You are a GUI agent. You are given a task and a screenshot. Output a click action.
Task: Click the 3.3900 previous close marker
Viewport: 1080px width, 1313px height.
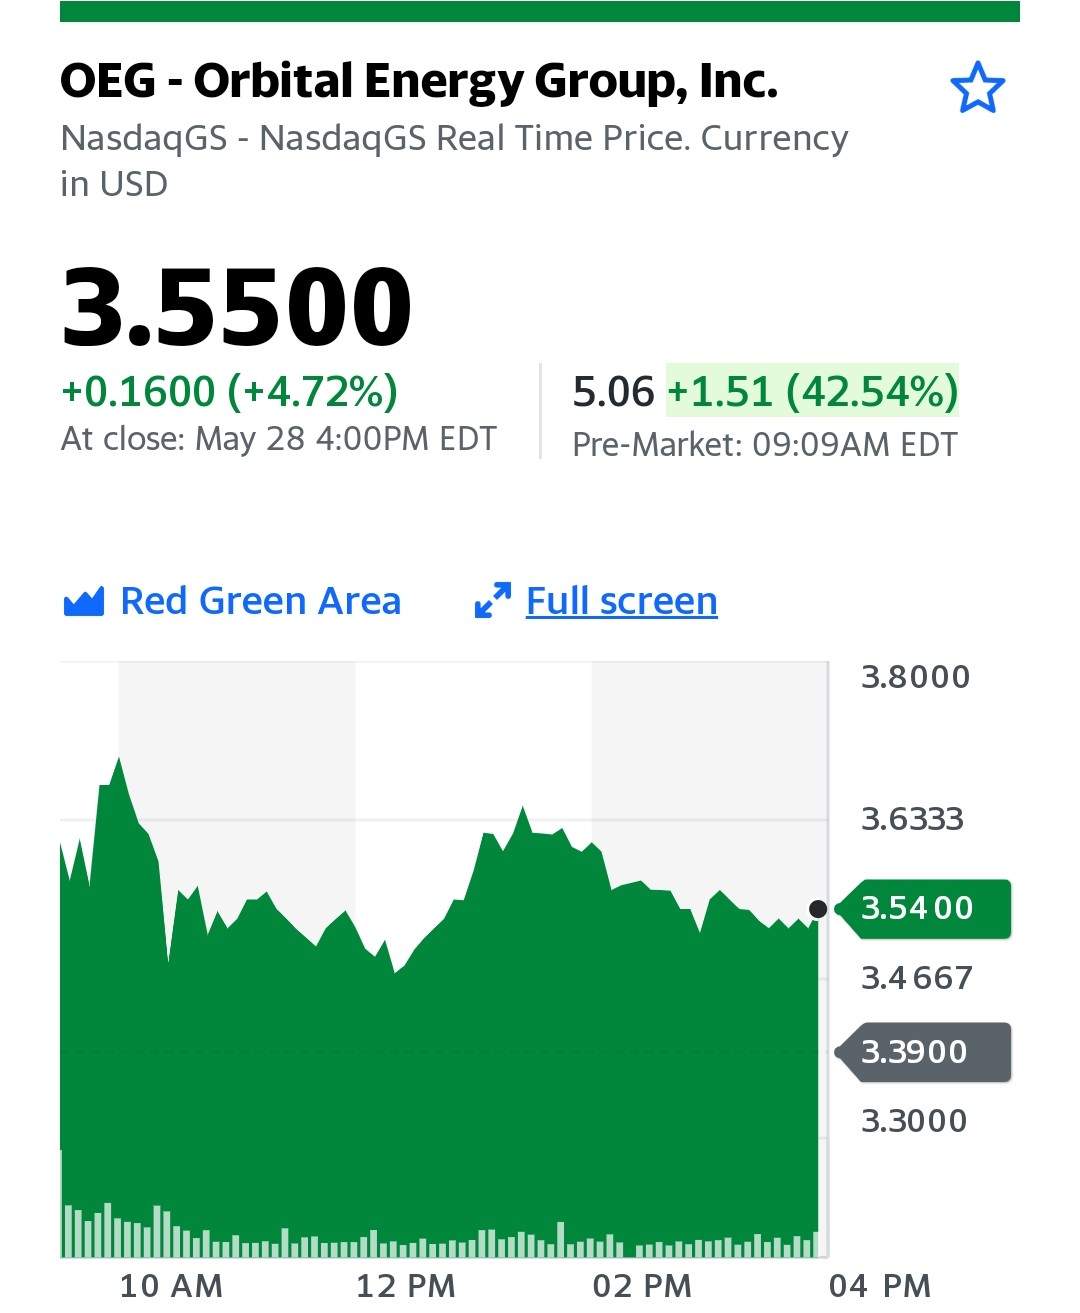tap(922, 1052)
